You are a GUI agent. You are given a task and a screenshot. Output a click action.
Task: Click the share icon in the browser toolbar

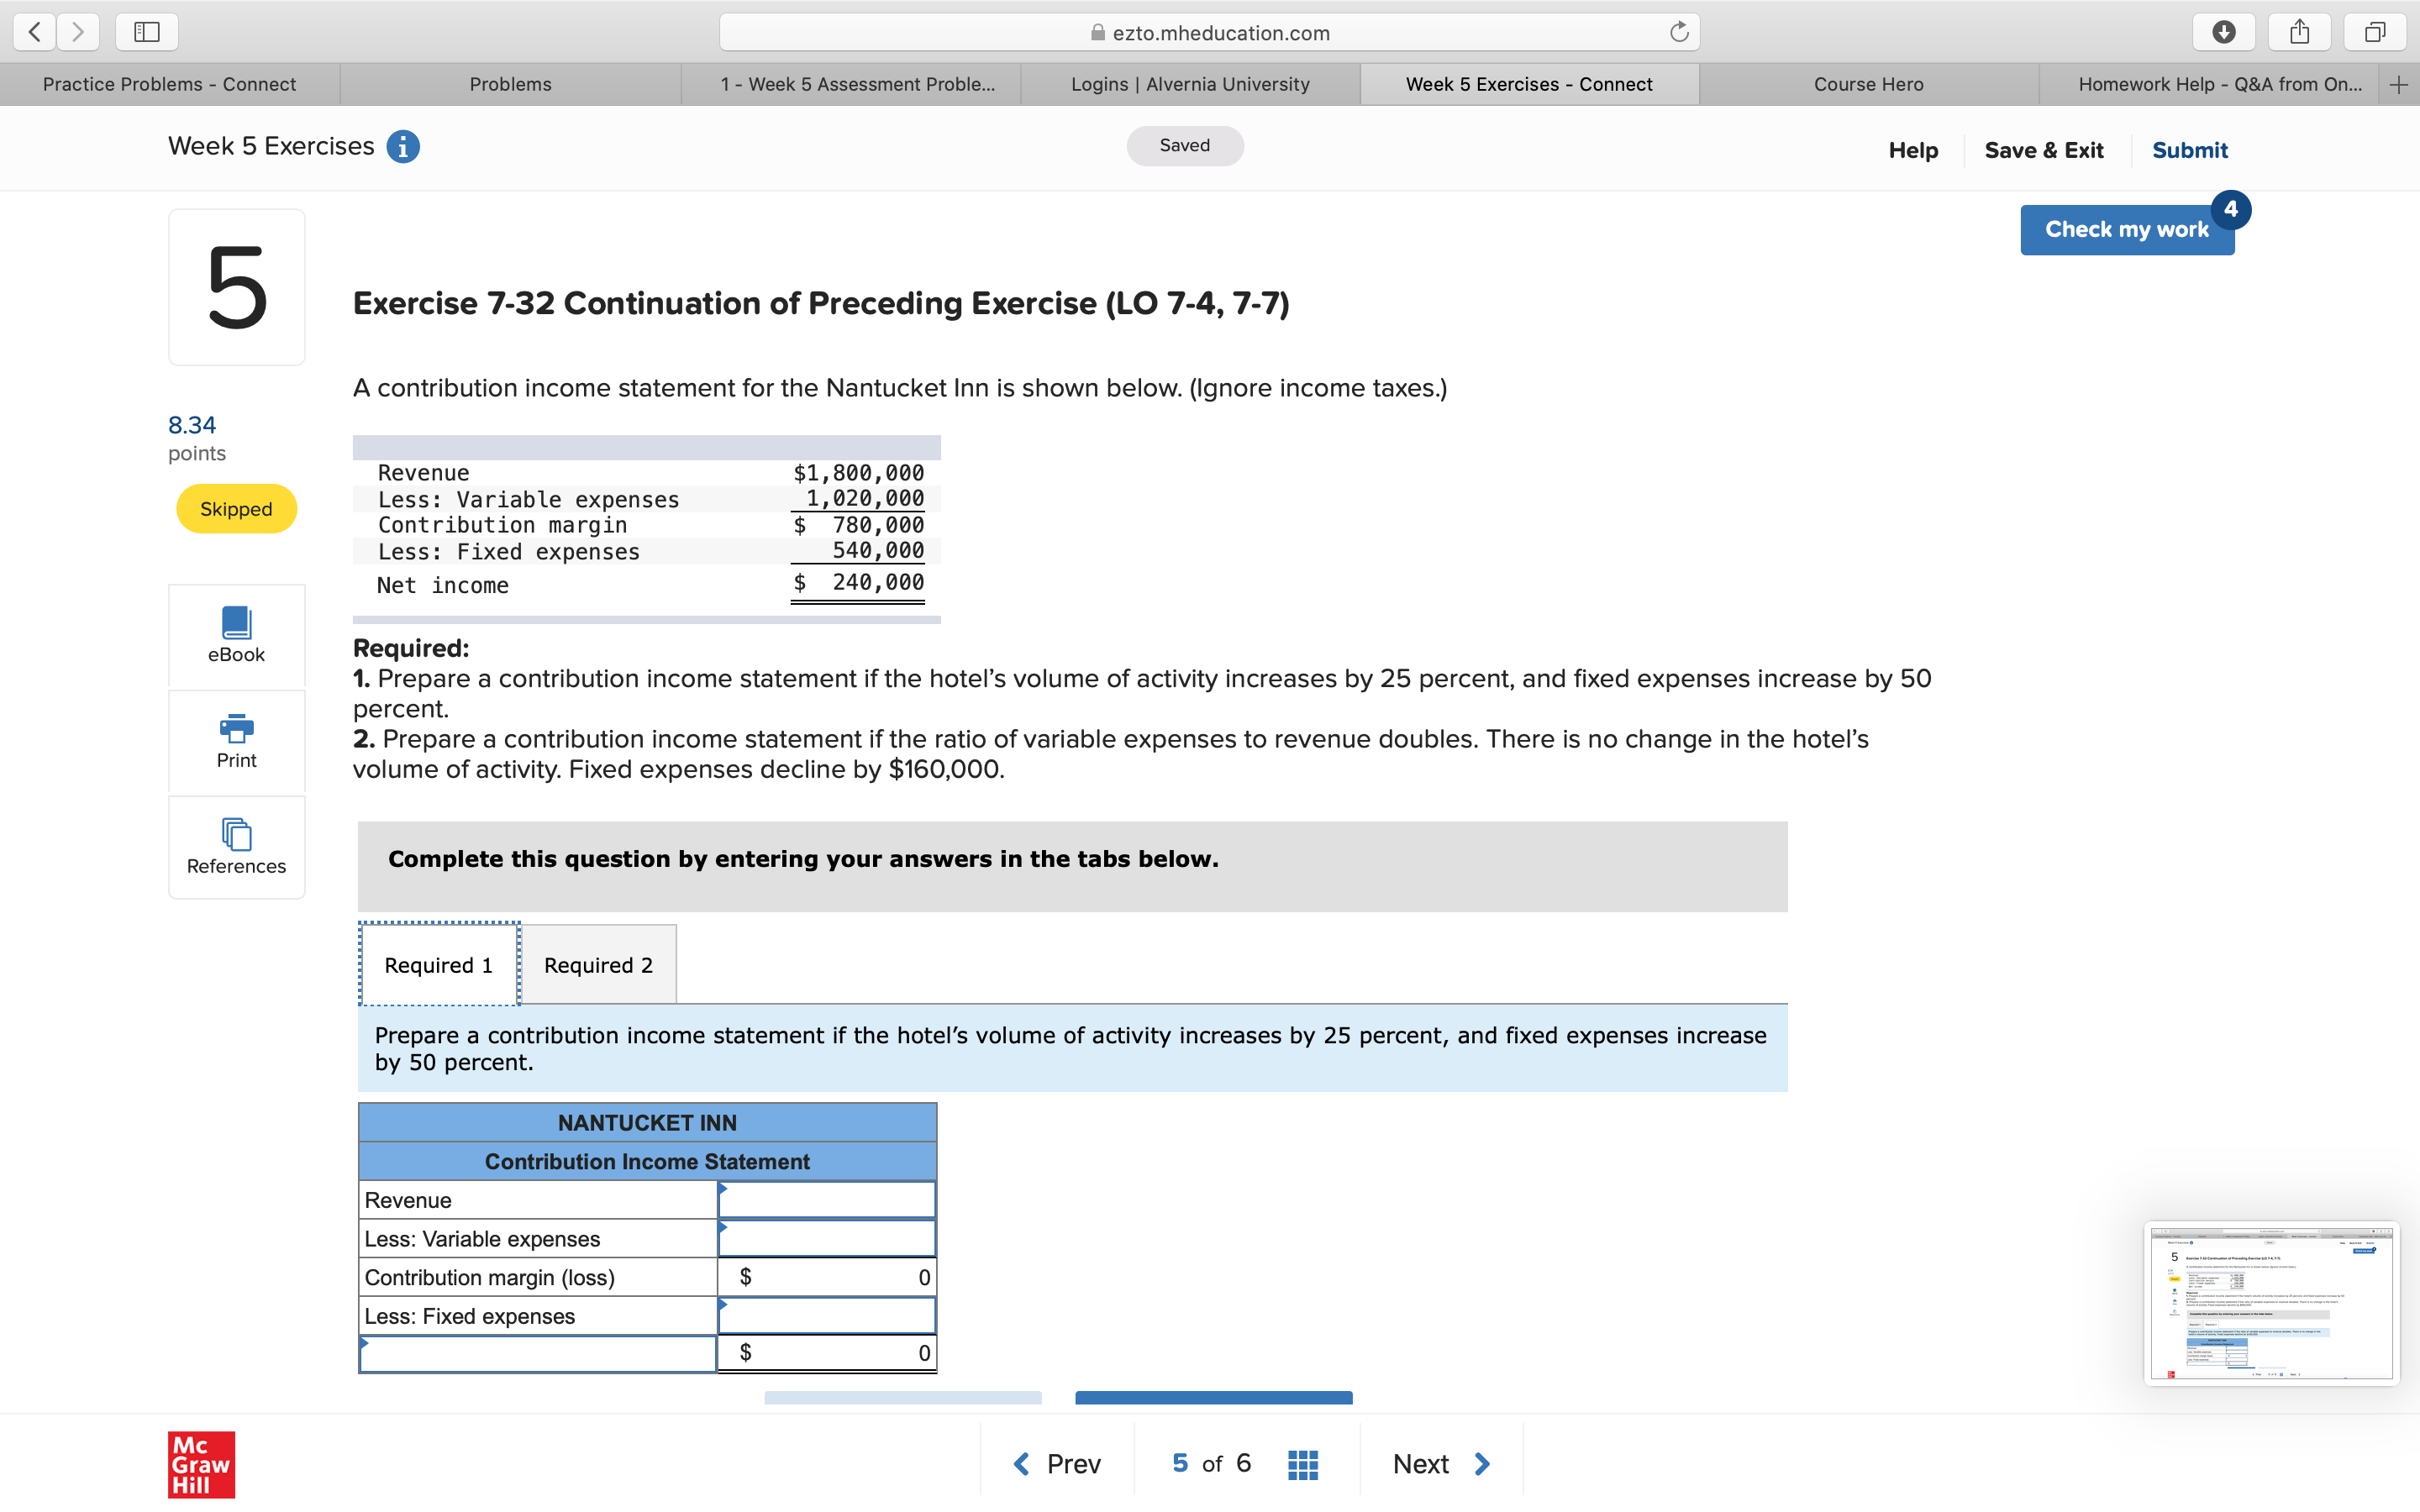(x=2300, y=31)
